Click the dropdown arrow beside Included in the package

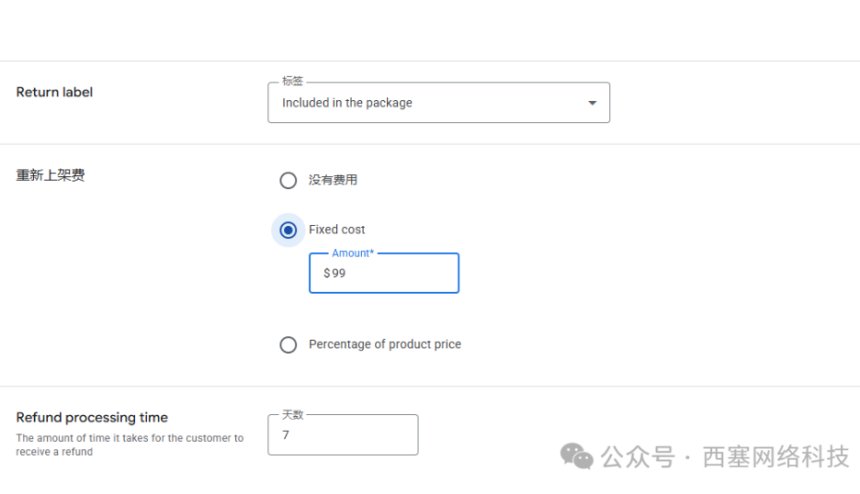click(x=592, y=103)
